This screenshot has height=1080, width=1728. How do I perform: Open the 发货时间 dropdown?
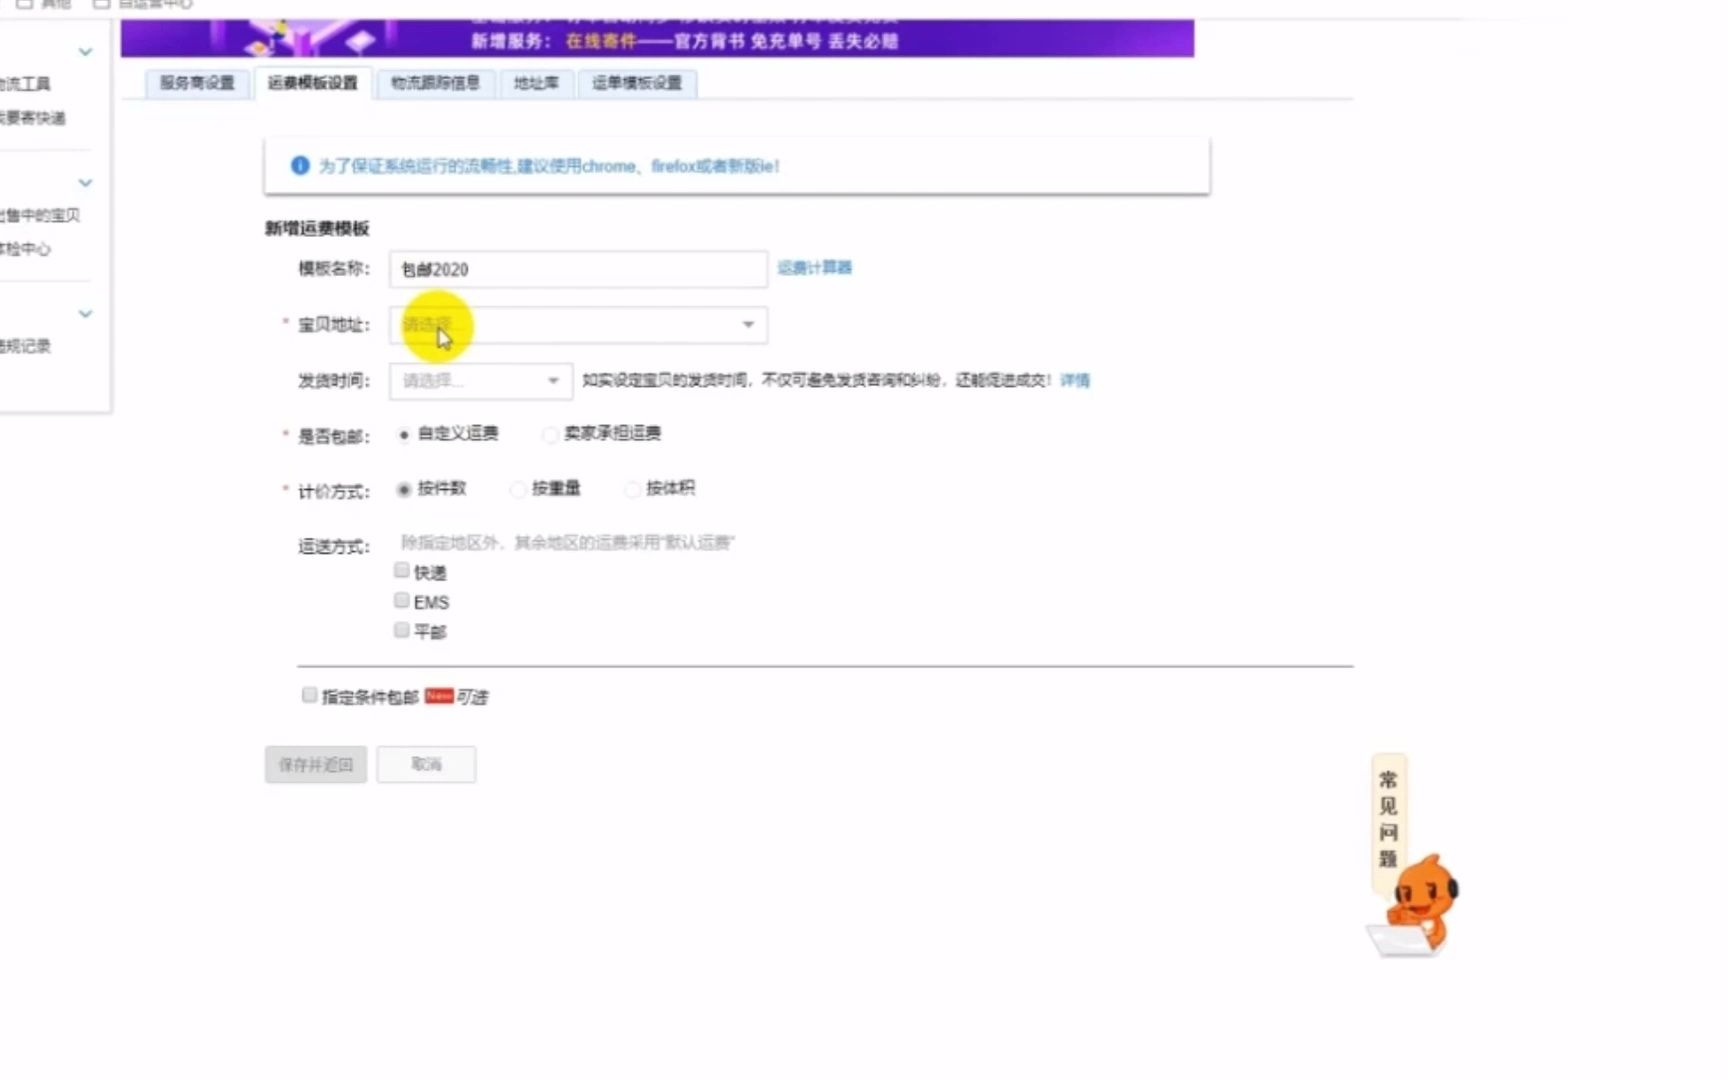pos(481,381)
